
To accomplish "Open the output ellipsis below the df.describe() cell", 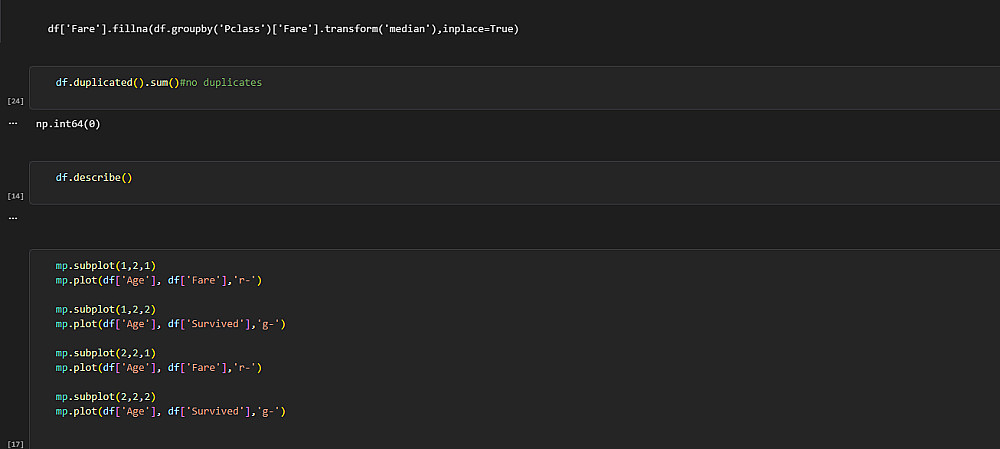I will [12, 217].
